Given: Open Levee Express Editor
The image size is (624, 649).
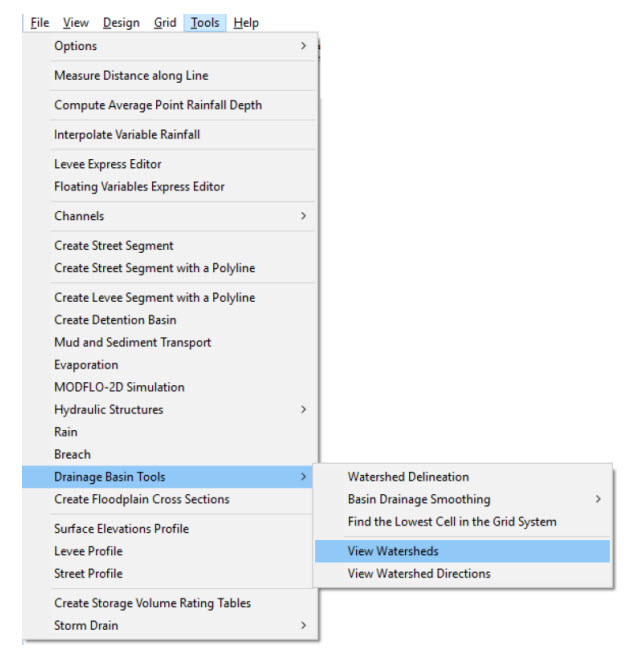Looking at the screenshot, I should tap(108, 164).
